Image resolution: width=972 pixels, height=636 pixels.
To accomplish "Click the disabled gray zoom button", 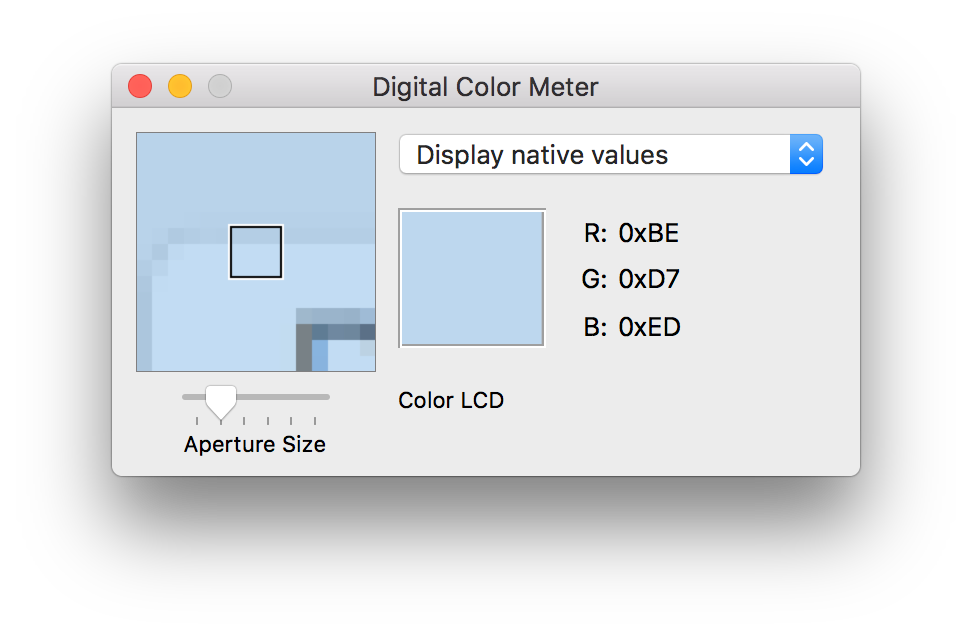I will (x=220, y=86).
